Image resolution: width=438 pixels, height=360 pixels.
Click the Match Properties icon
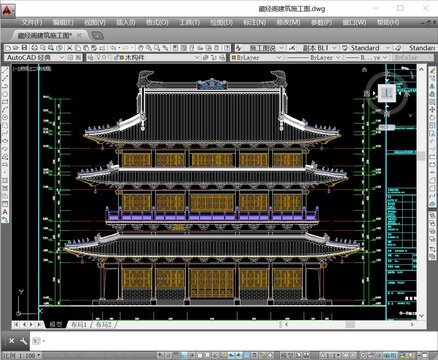click(x=94, y=48)
